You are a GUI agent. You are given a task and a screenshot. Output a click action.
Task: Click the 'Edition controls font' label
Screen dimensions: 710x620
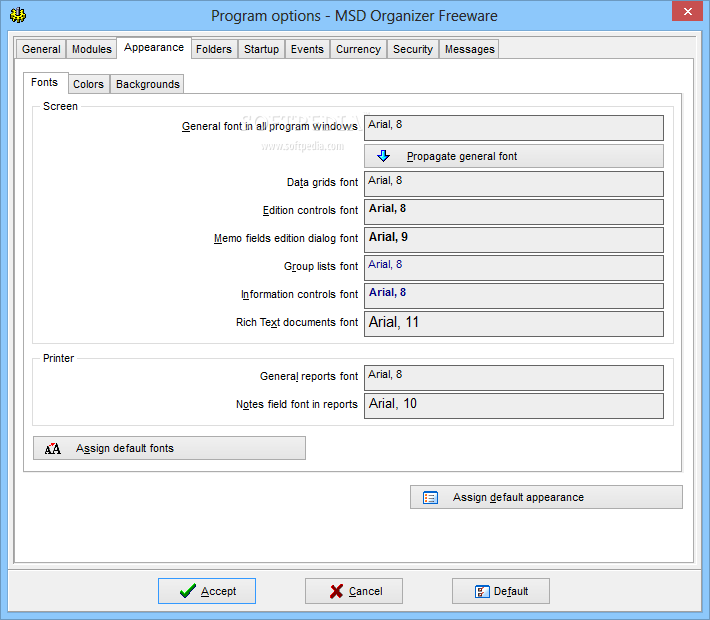click(x=311, y=211)
